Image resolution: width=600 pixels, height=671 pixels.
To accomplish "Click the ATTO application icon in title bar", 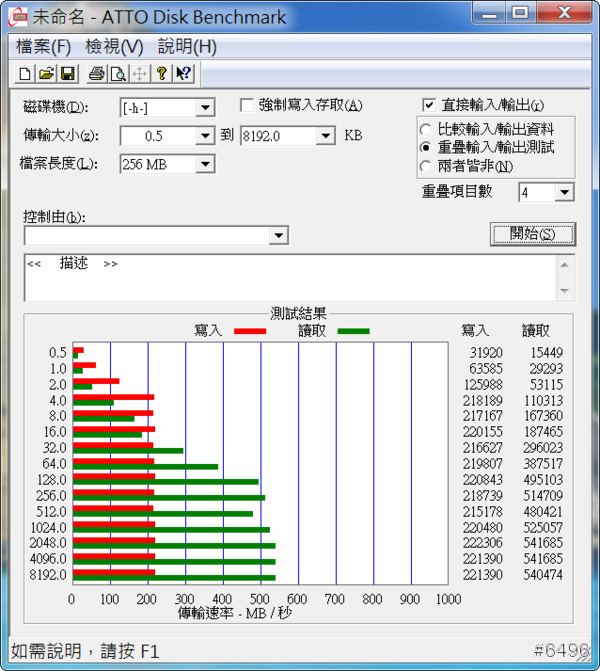I will [x=18, y=17].
